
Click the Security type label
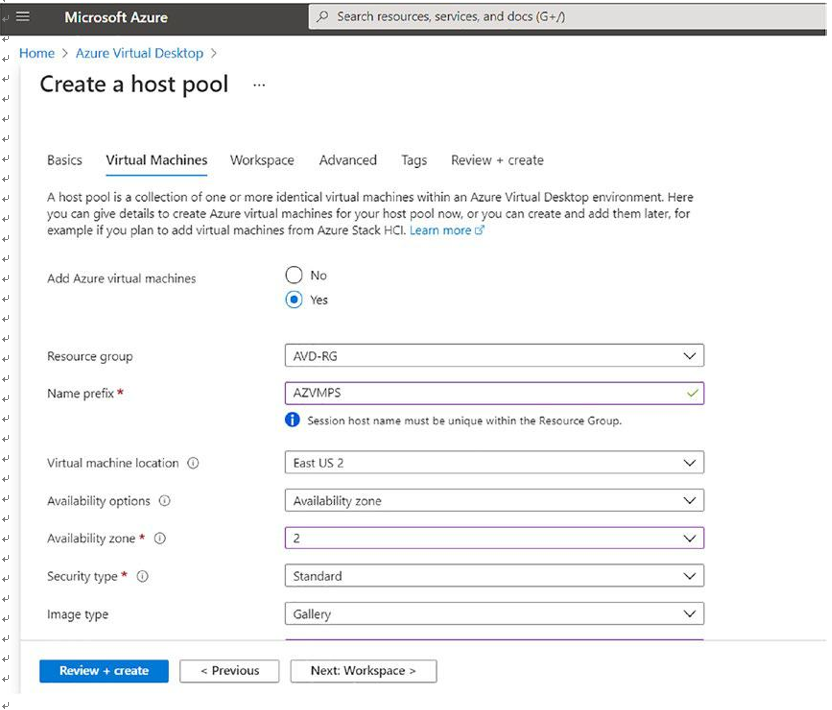82,577
